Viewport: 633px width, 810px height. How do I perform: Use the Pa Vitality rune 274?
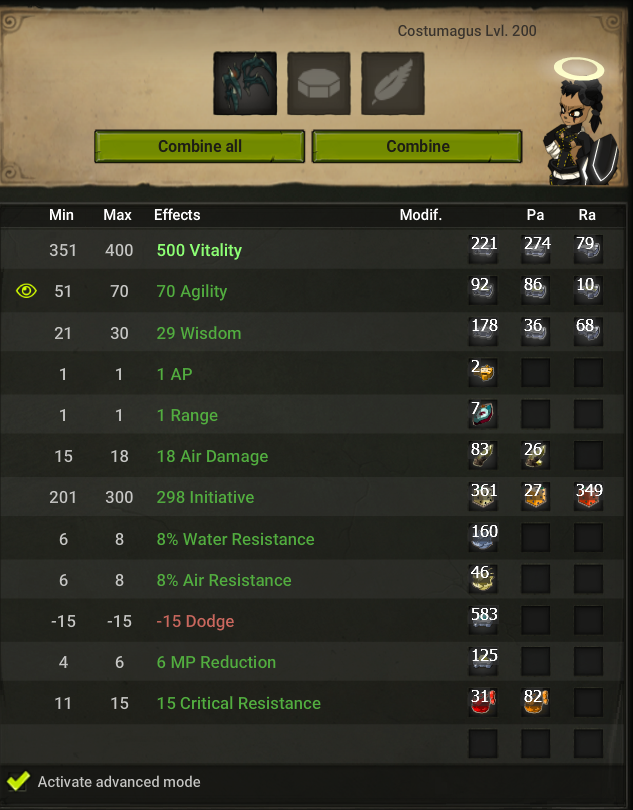pyautogui.click(x=536, y=249)
